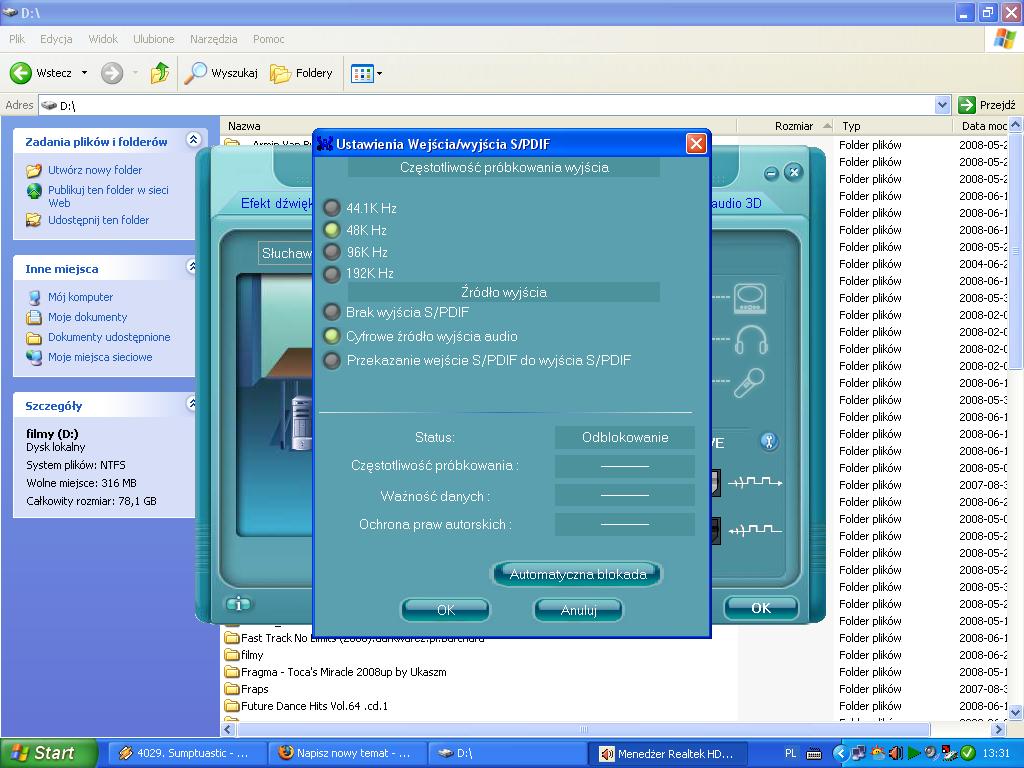Minimize Realtek manager with round minus icon
Image resolution: width=1024 pixels, height=768 pixels.
(x=771, y=173)
